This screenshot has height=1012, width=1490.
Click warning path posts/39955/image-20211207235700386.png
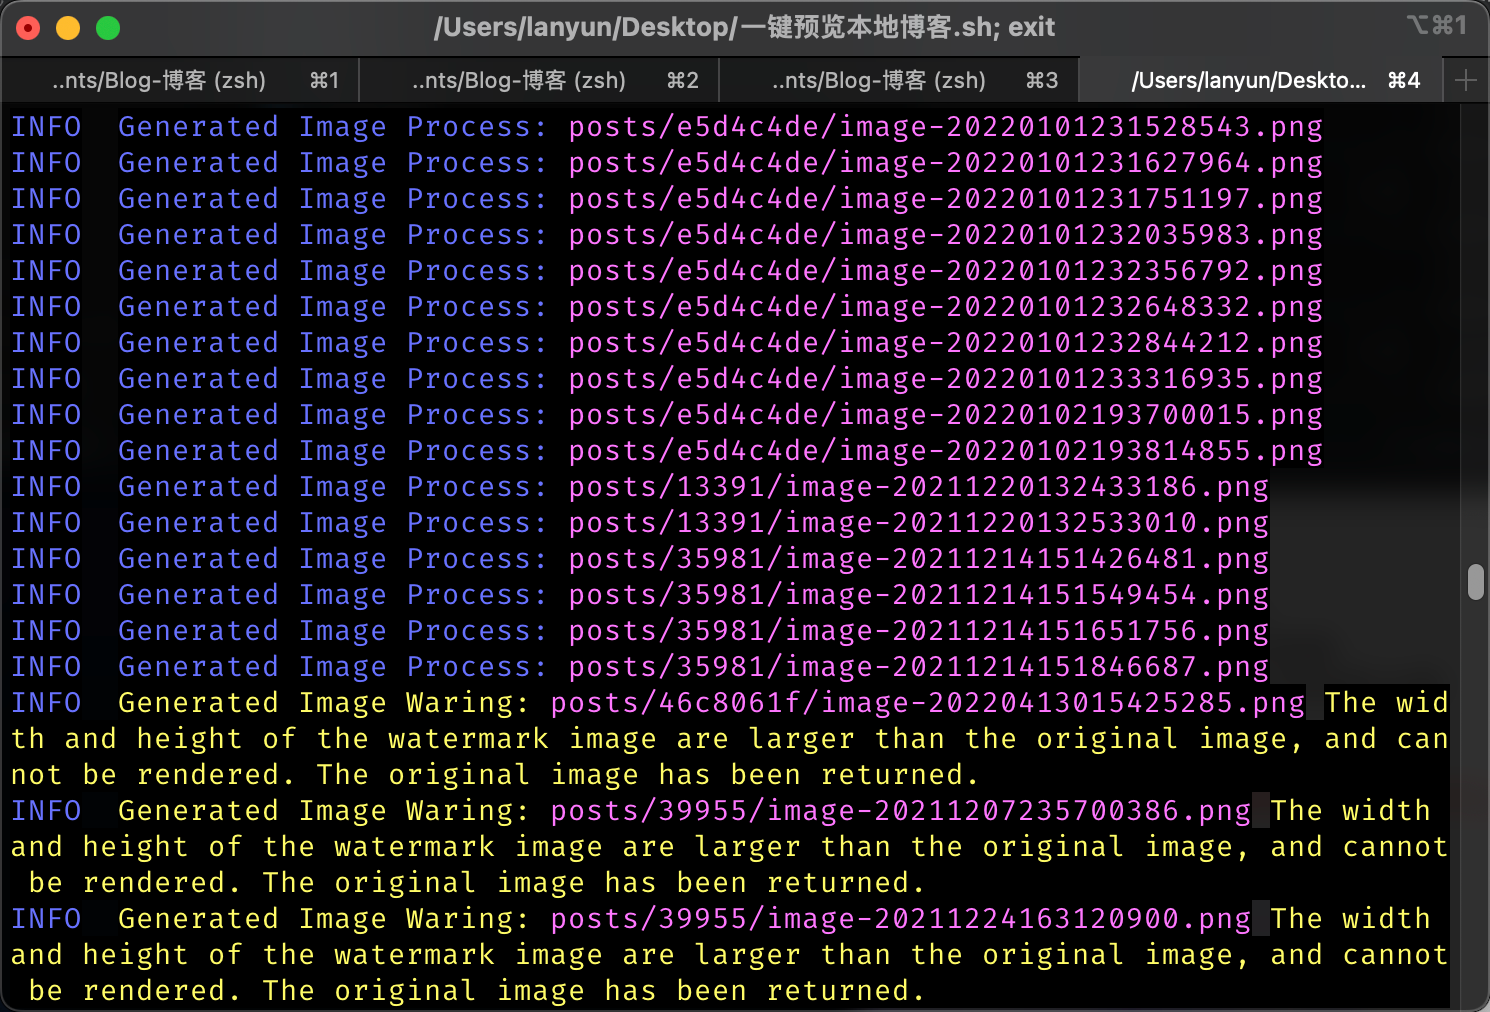pos(901,811)
